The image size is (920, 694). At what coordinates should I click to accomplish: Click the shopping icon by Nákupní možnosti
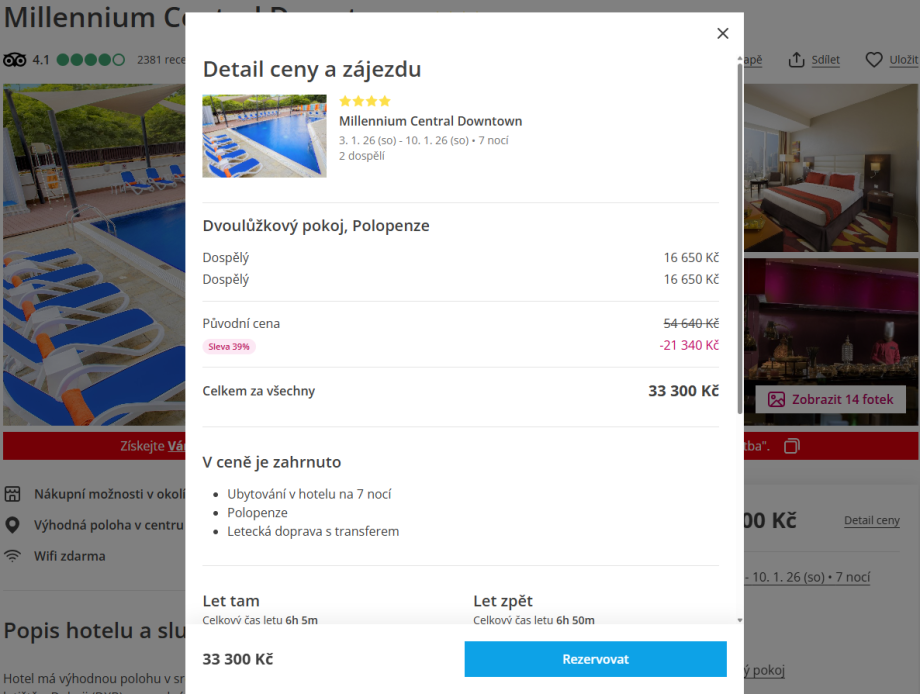(x=13, y=494)
